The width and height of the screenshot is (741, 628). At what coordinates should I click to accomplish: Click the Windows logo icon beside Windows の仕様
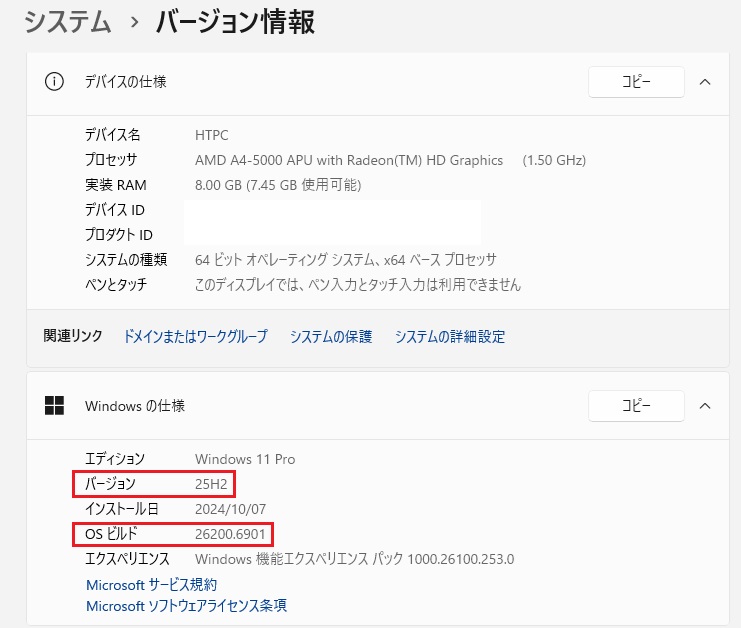click(x=54, y=405)
